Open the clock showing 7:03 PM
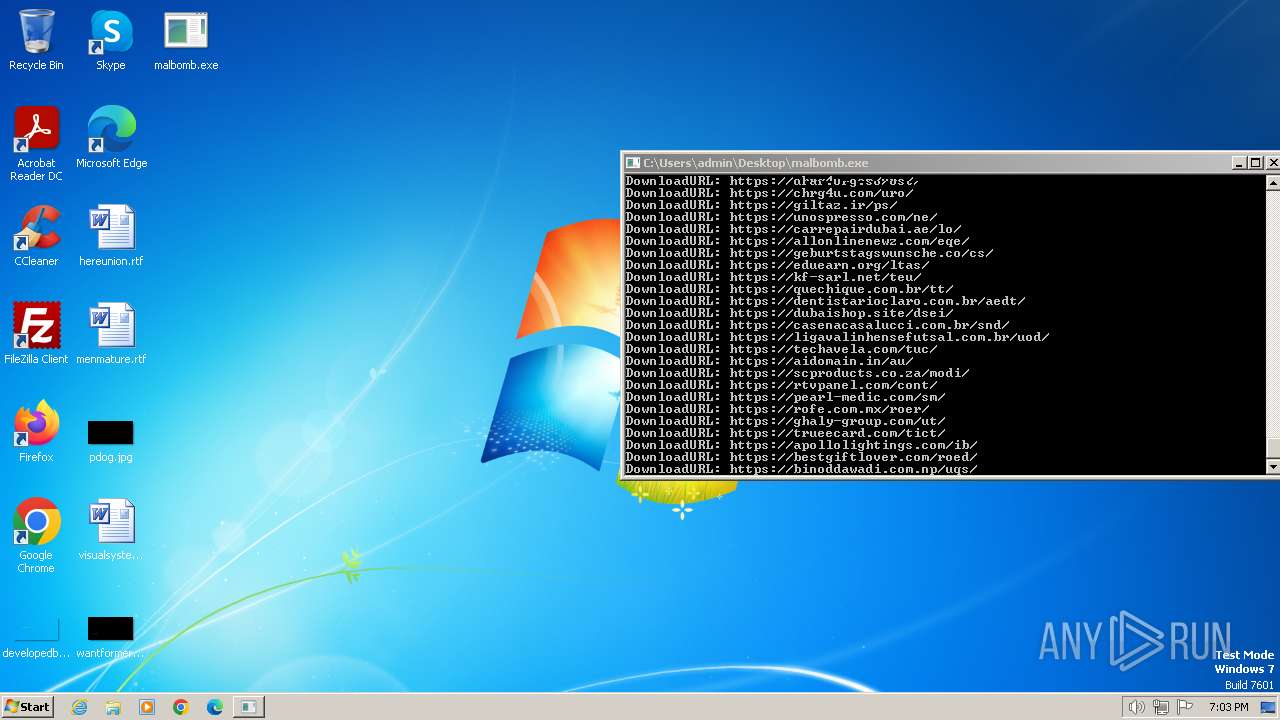1280x720 pixels. pos(1229,707)
